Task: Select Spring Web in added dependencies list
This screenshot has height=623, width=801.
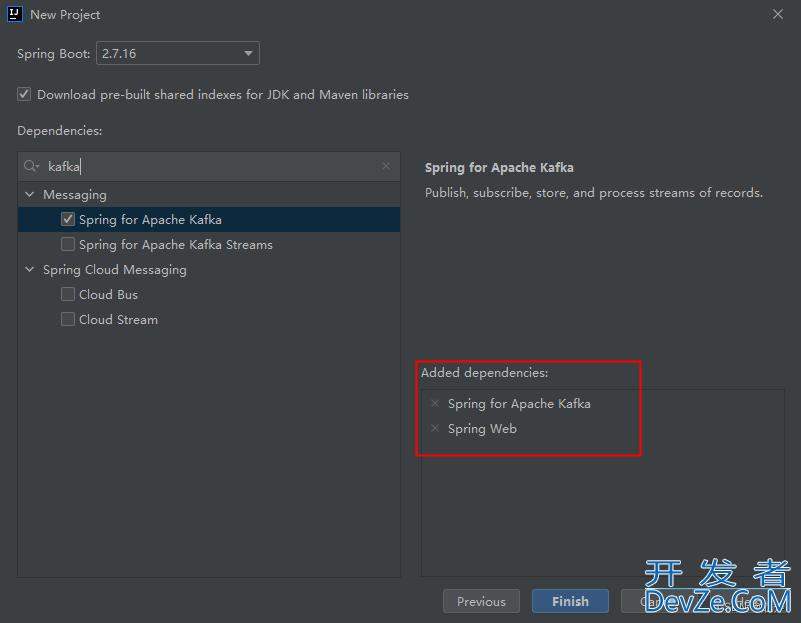Action: [482, 429]
